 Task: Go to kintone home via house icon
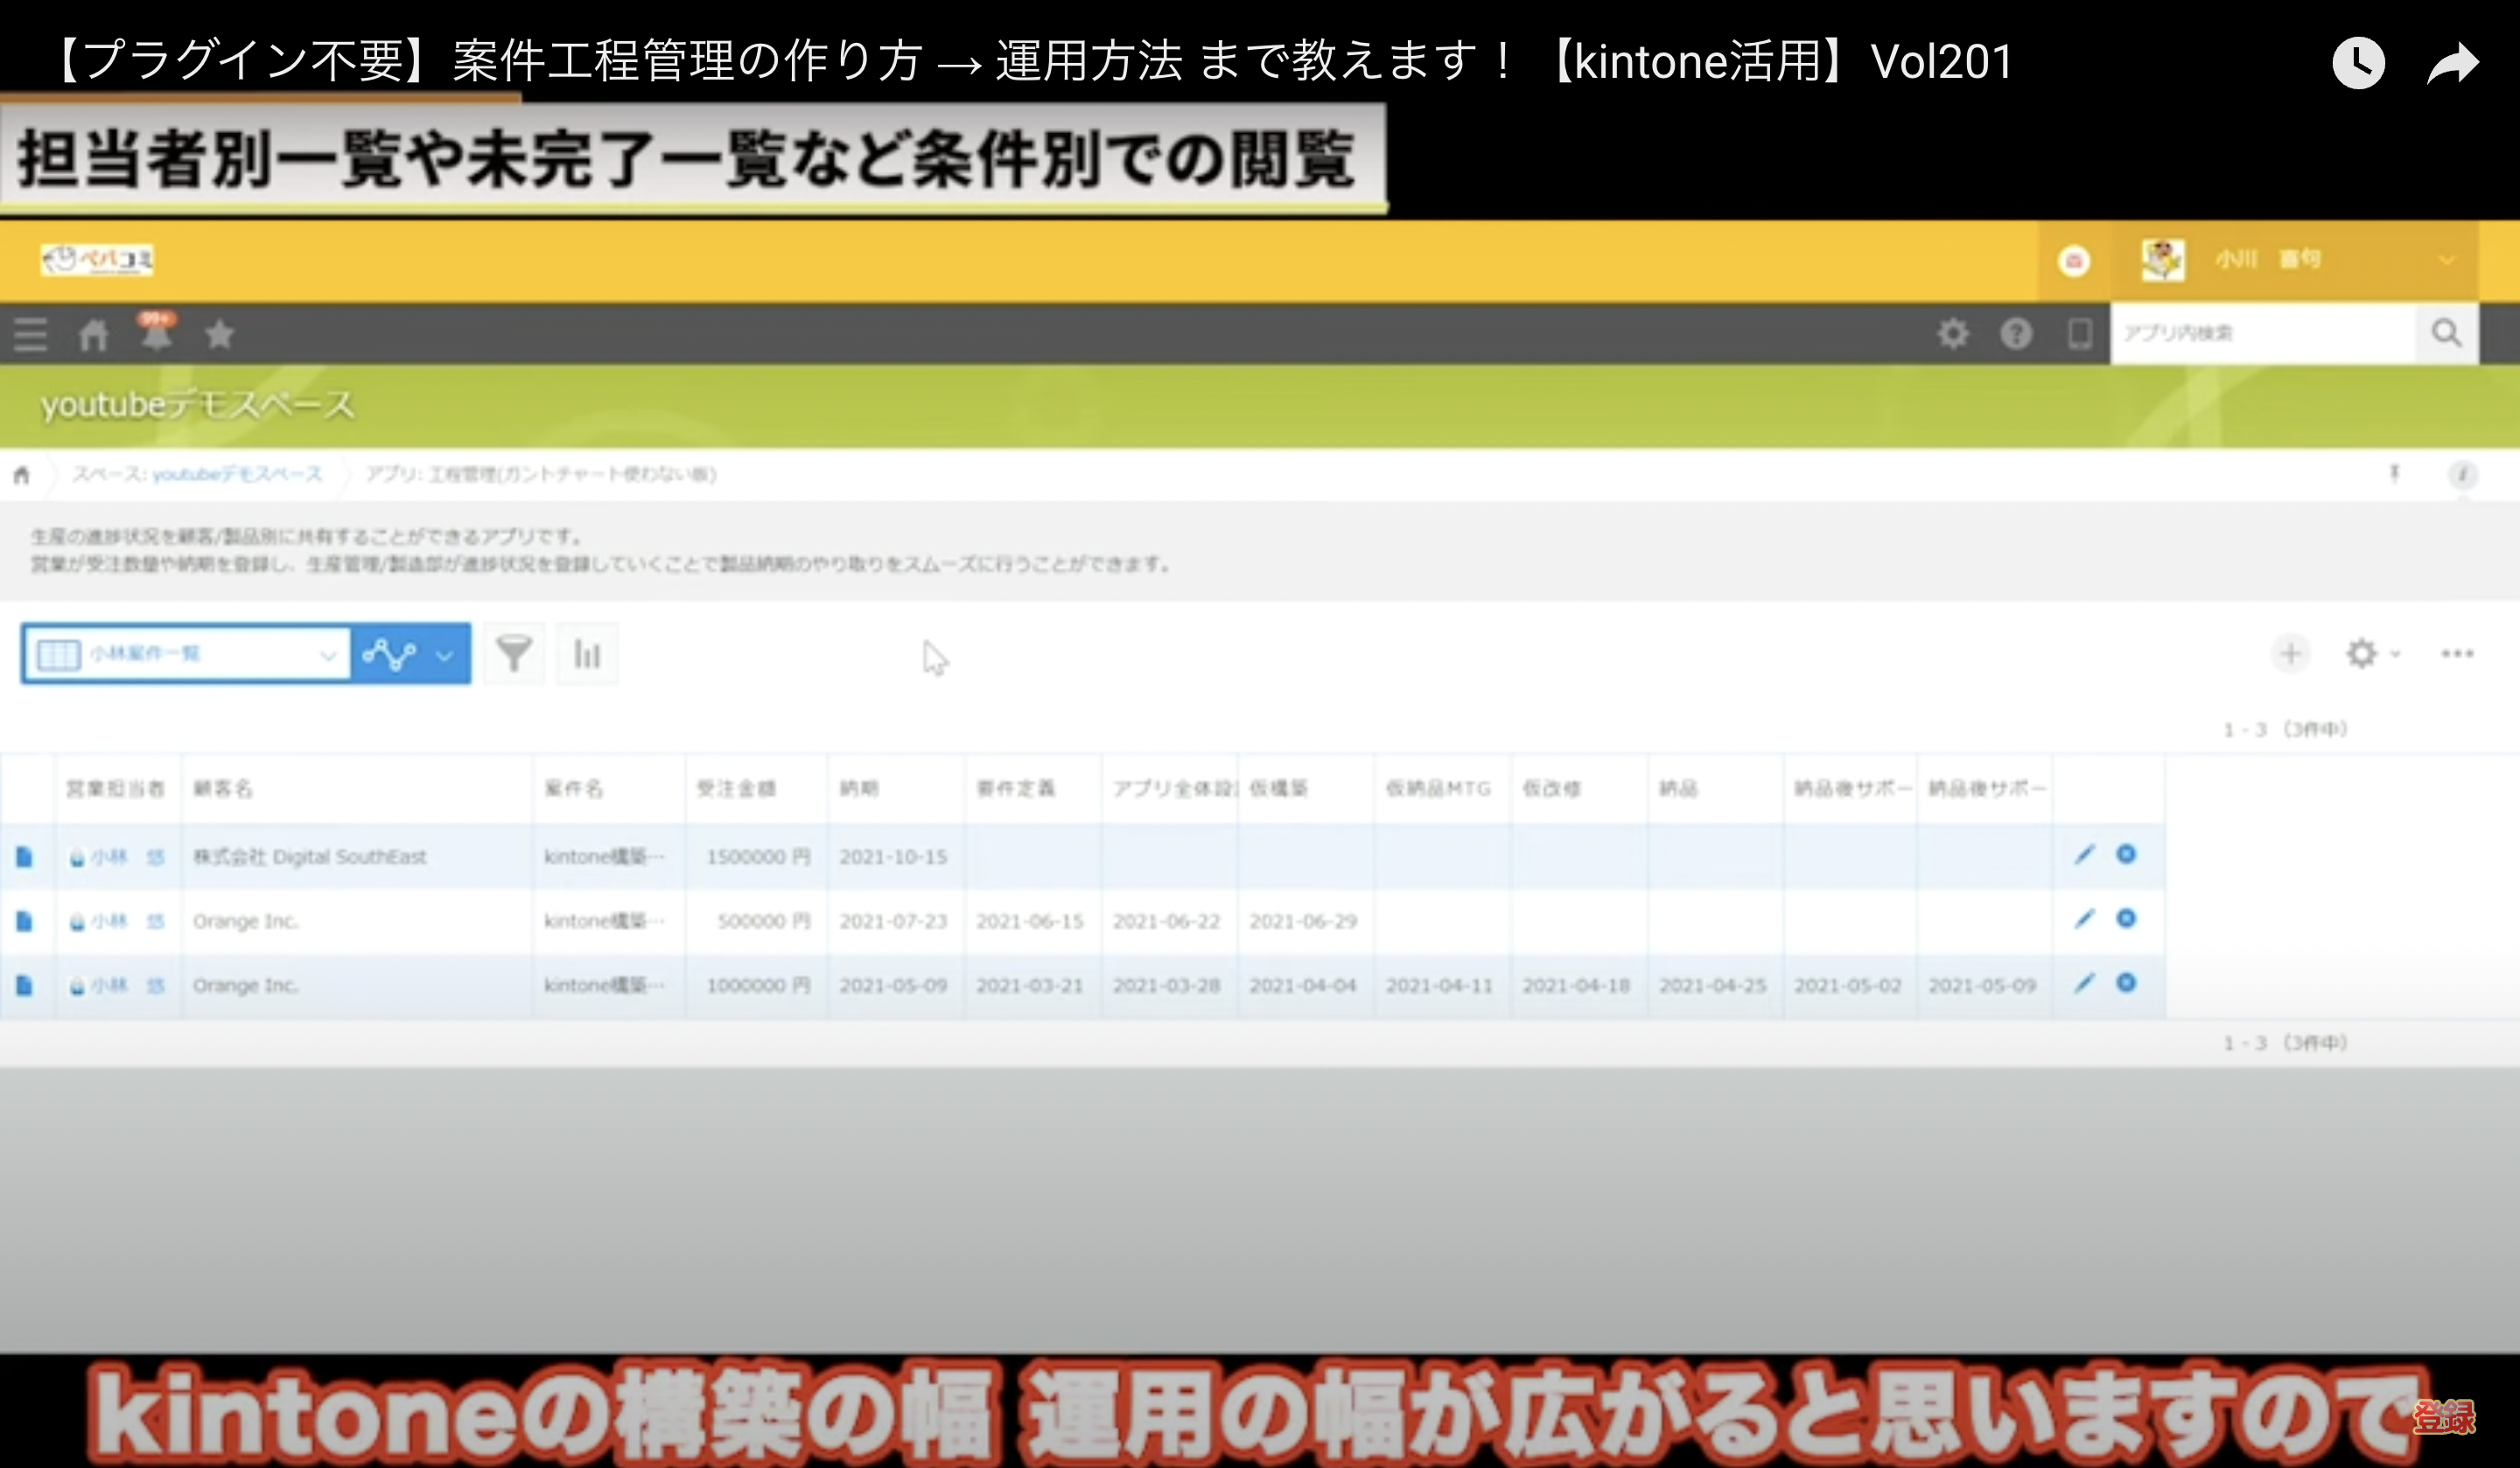(94, 334)
